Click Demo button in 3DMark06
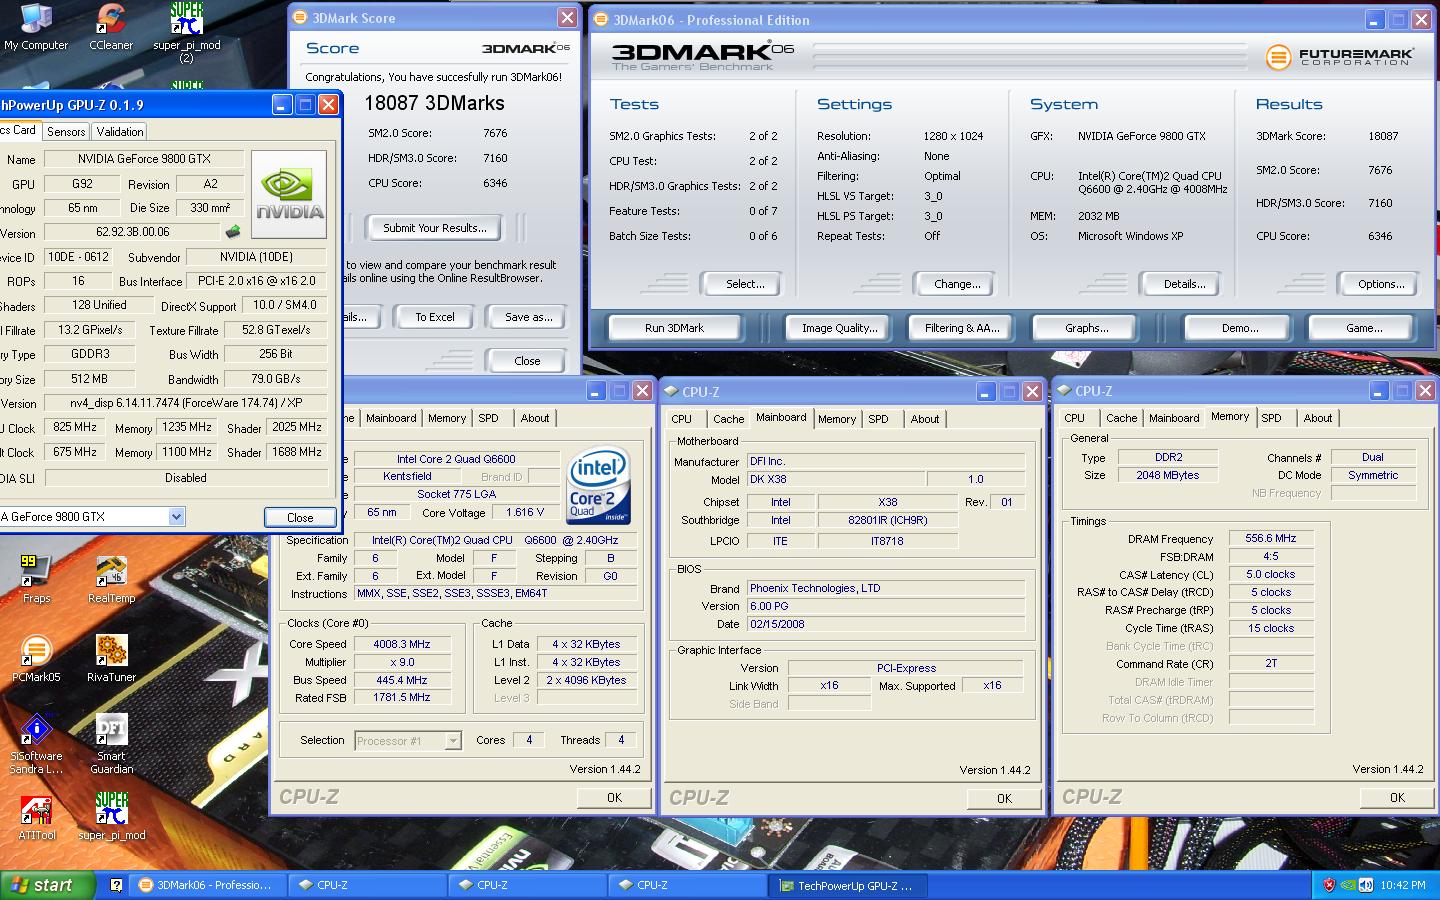This screenshot has height=900, width=1440. tap(1240, 328)
